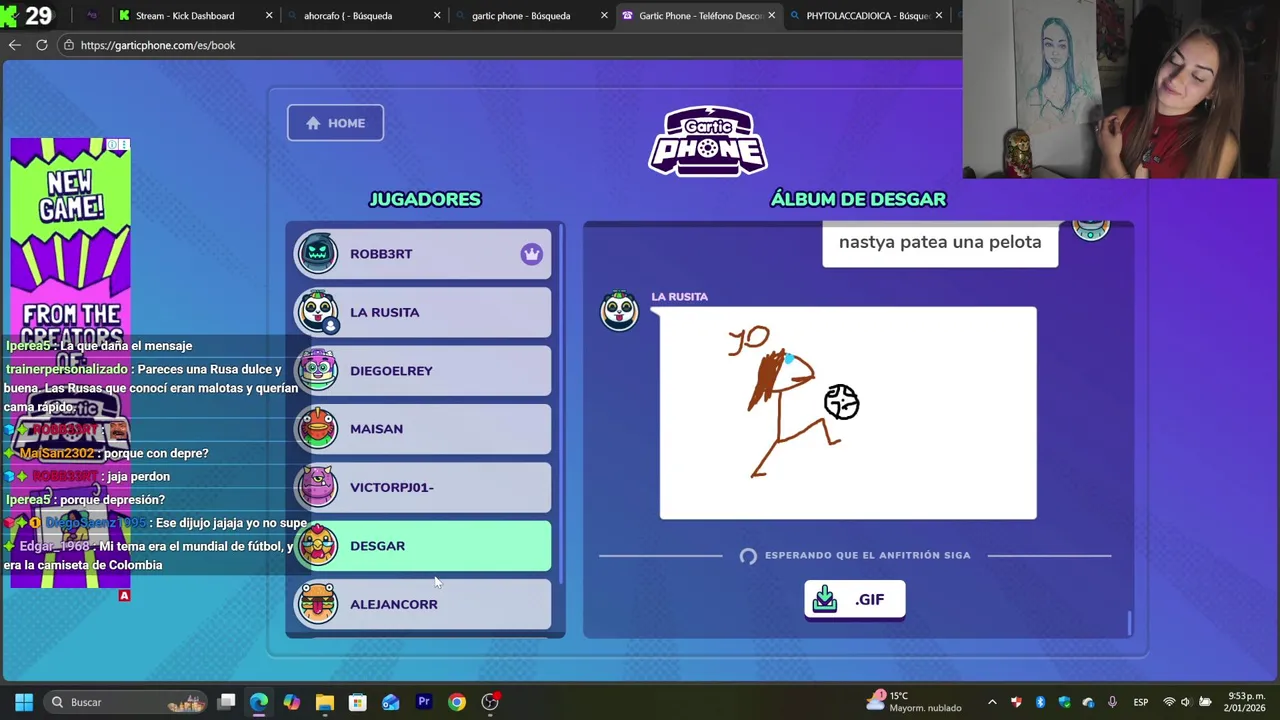Screen dimensions: 1280x720
Task: Open the Windows Start menu
Action: pos(24,702)
